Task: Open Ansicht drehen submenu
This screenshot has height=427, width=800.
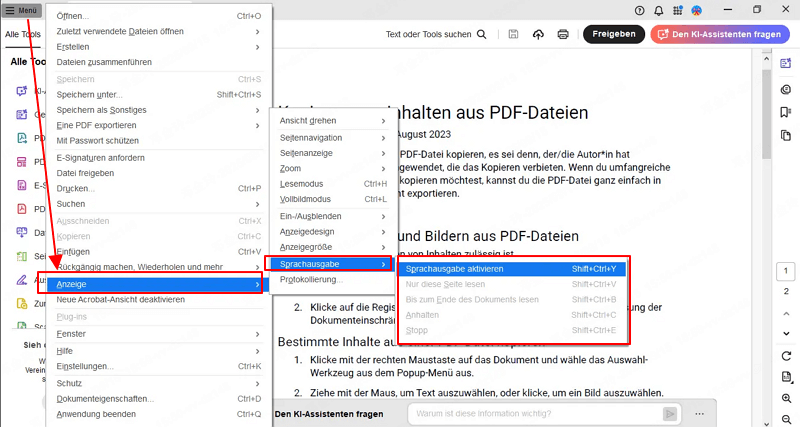Action: tap(333, 120)
